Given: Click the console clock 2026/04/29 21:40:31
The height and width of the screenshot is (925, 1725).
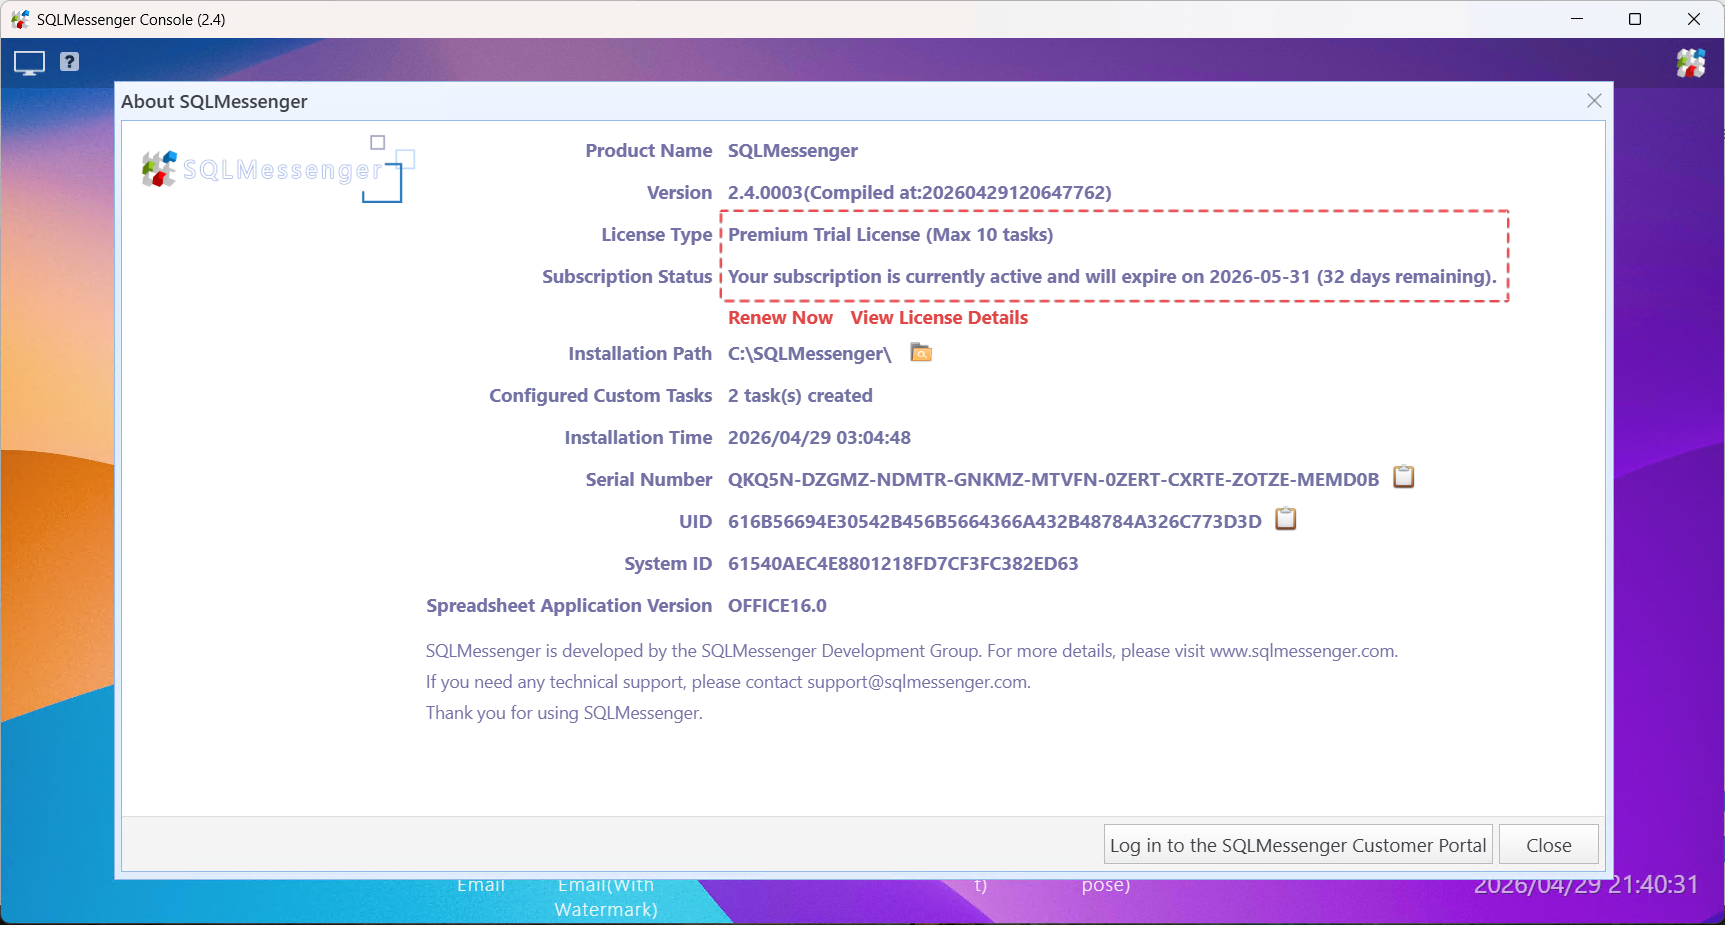Looking at the screenshot, I should (x=1585, y=884).
